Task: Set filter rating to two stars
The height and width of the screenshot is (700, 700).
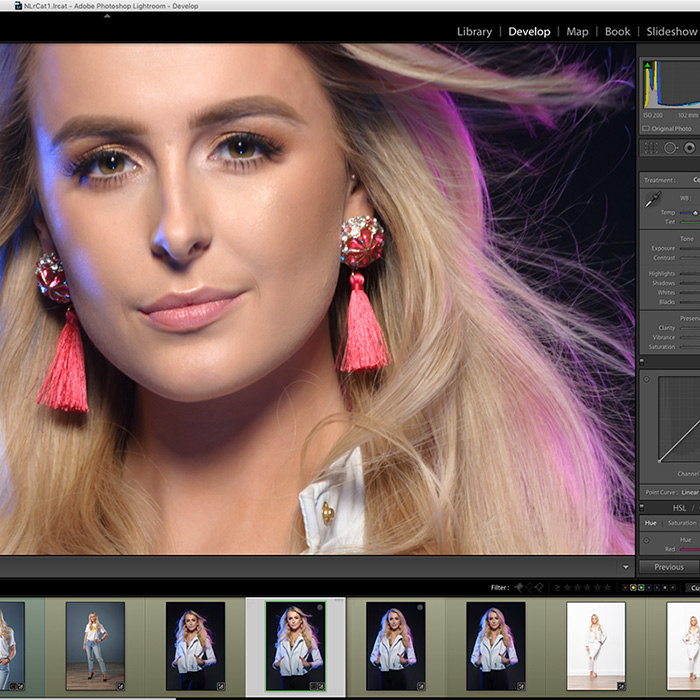Action: (x=577, y=588)
